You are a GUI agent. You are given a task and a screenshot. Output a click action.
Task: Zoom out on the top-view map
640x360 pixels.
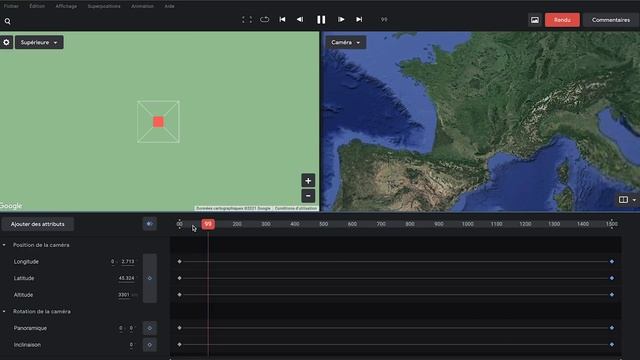click(x=308, y=196)
